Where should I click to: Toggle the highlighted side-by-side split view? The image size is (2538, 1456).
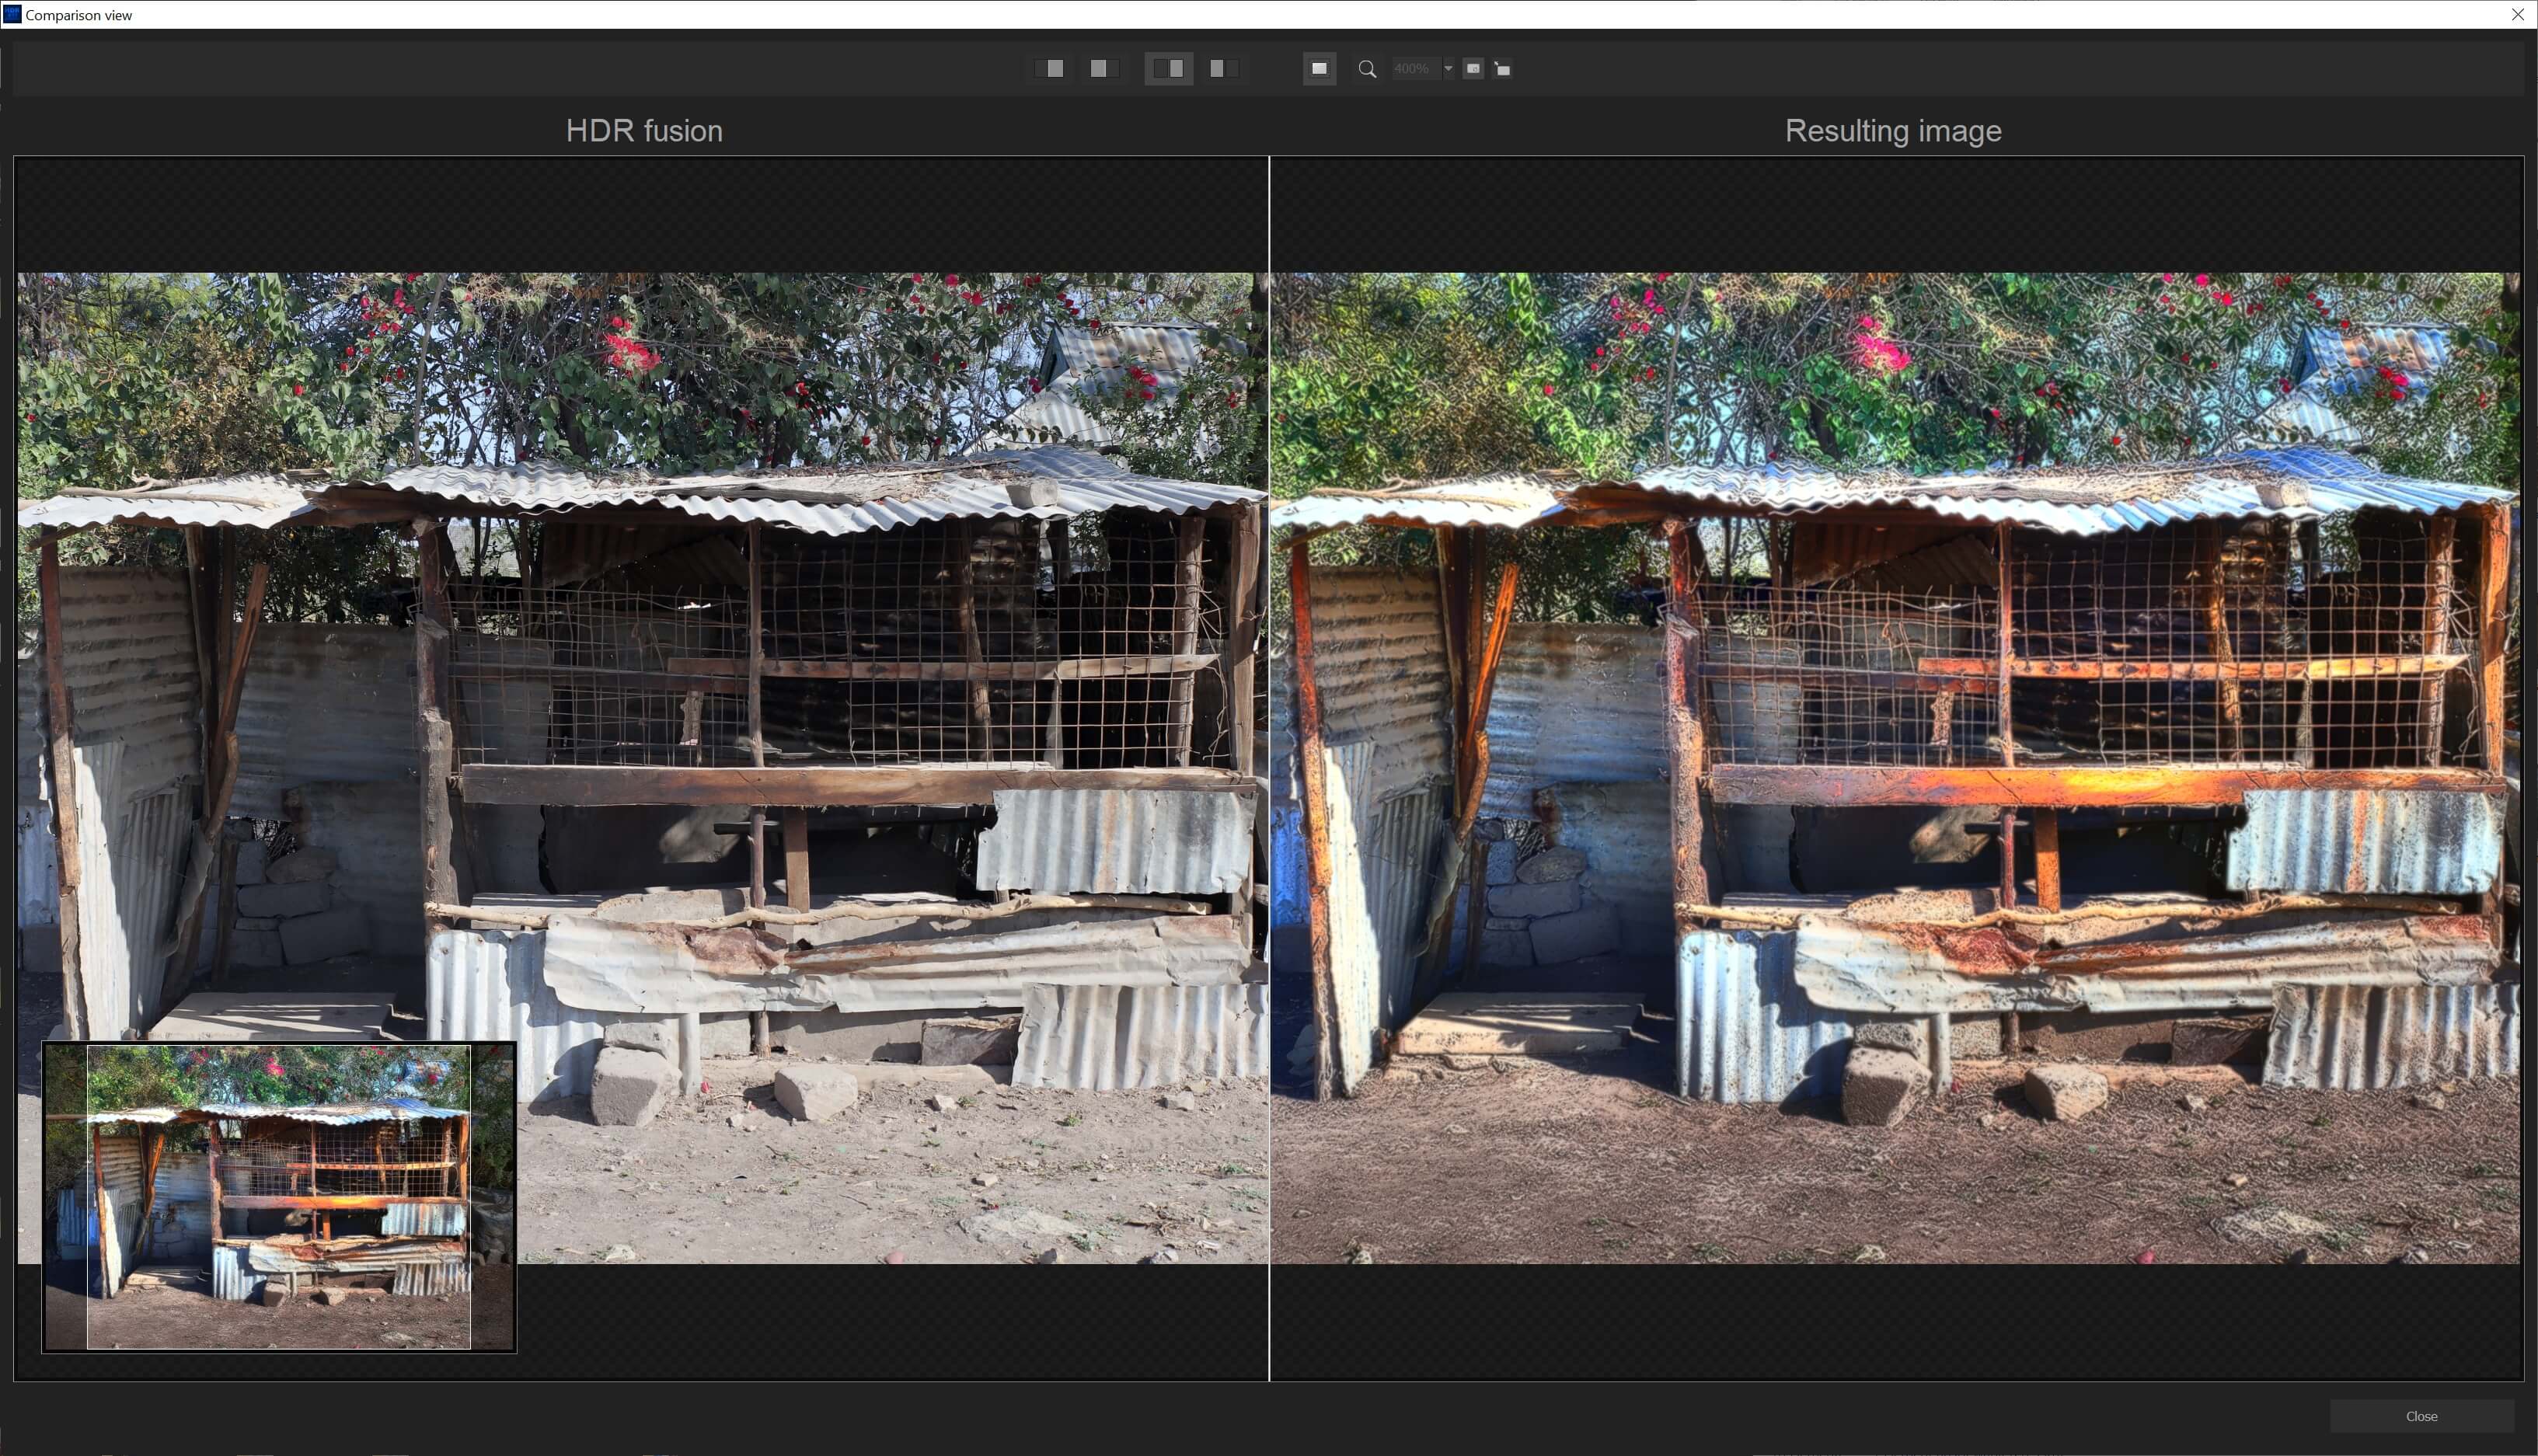[x=1168, y=68]
